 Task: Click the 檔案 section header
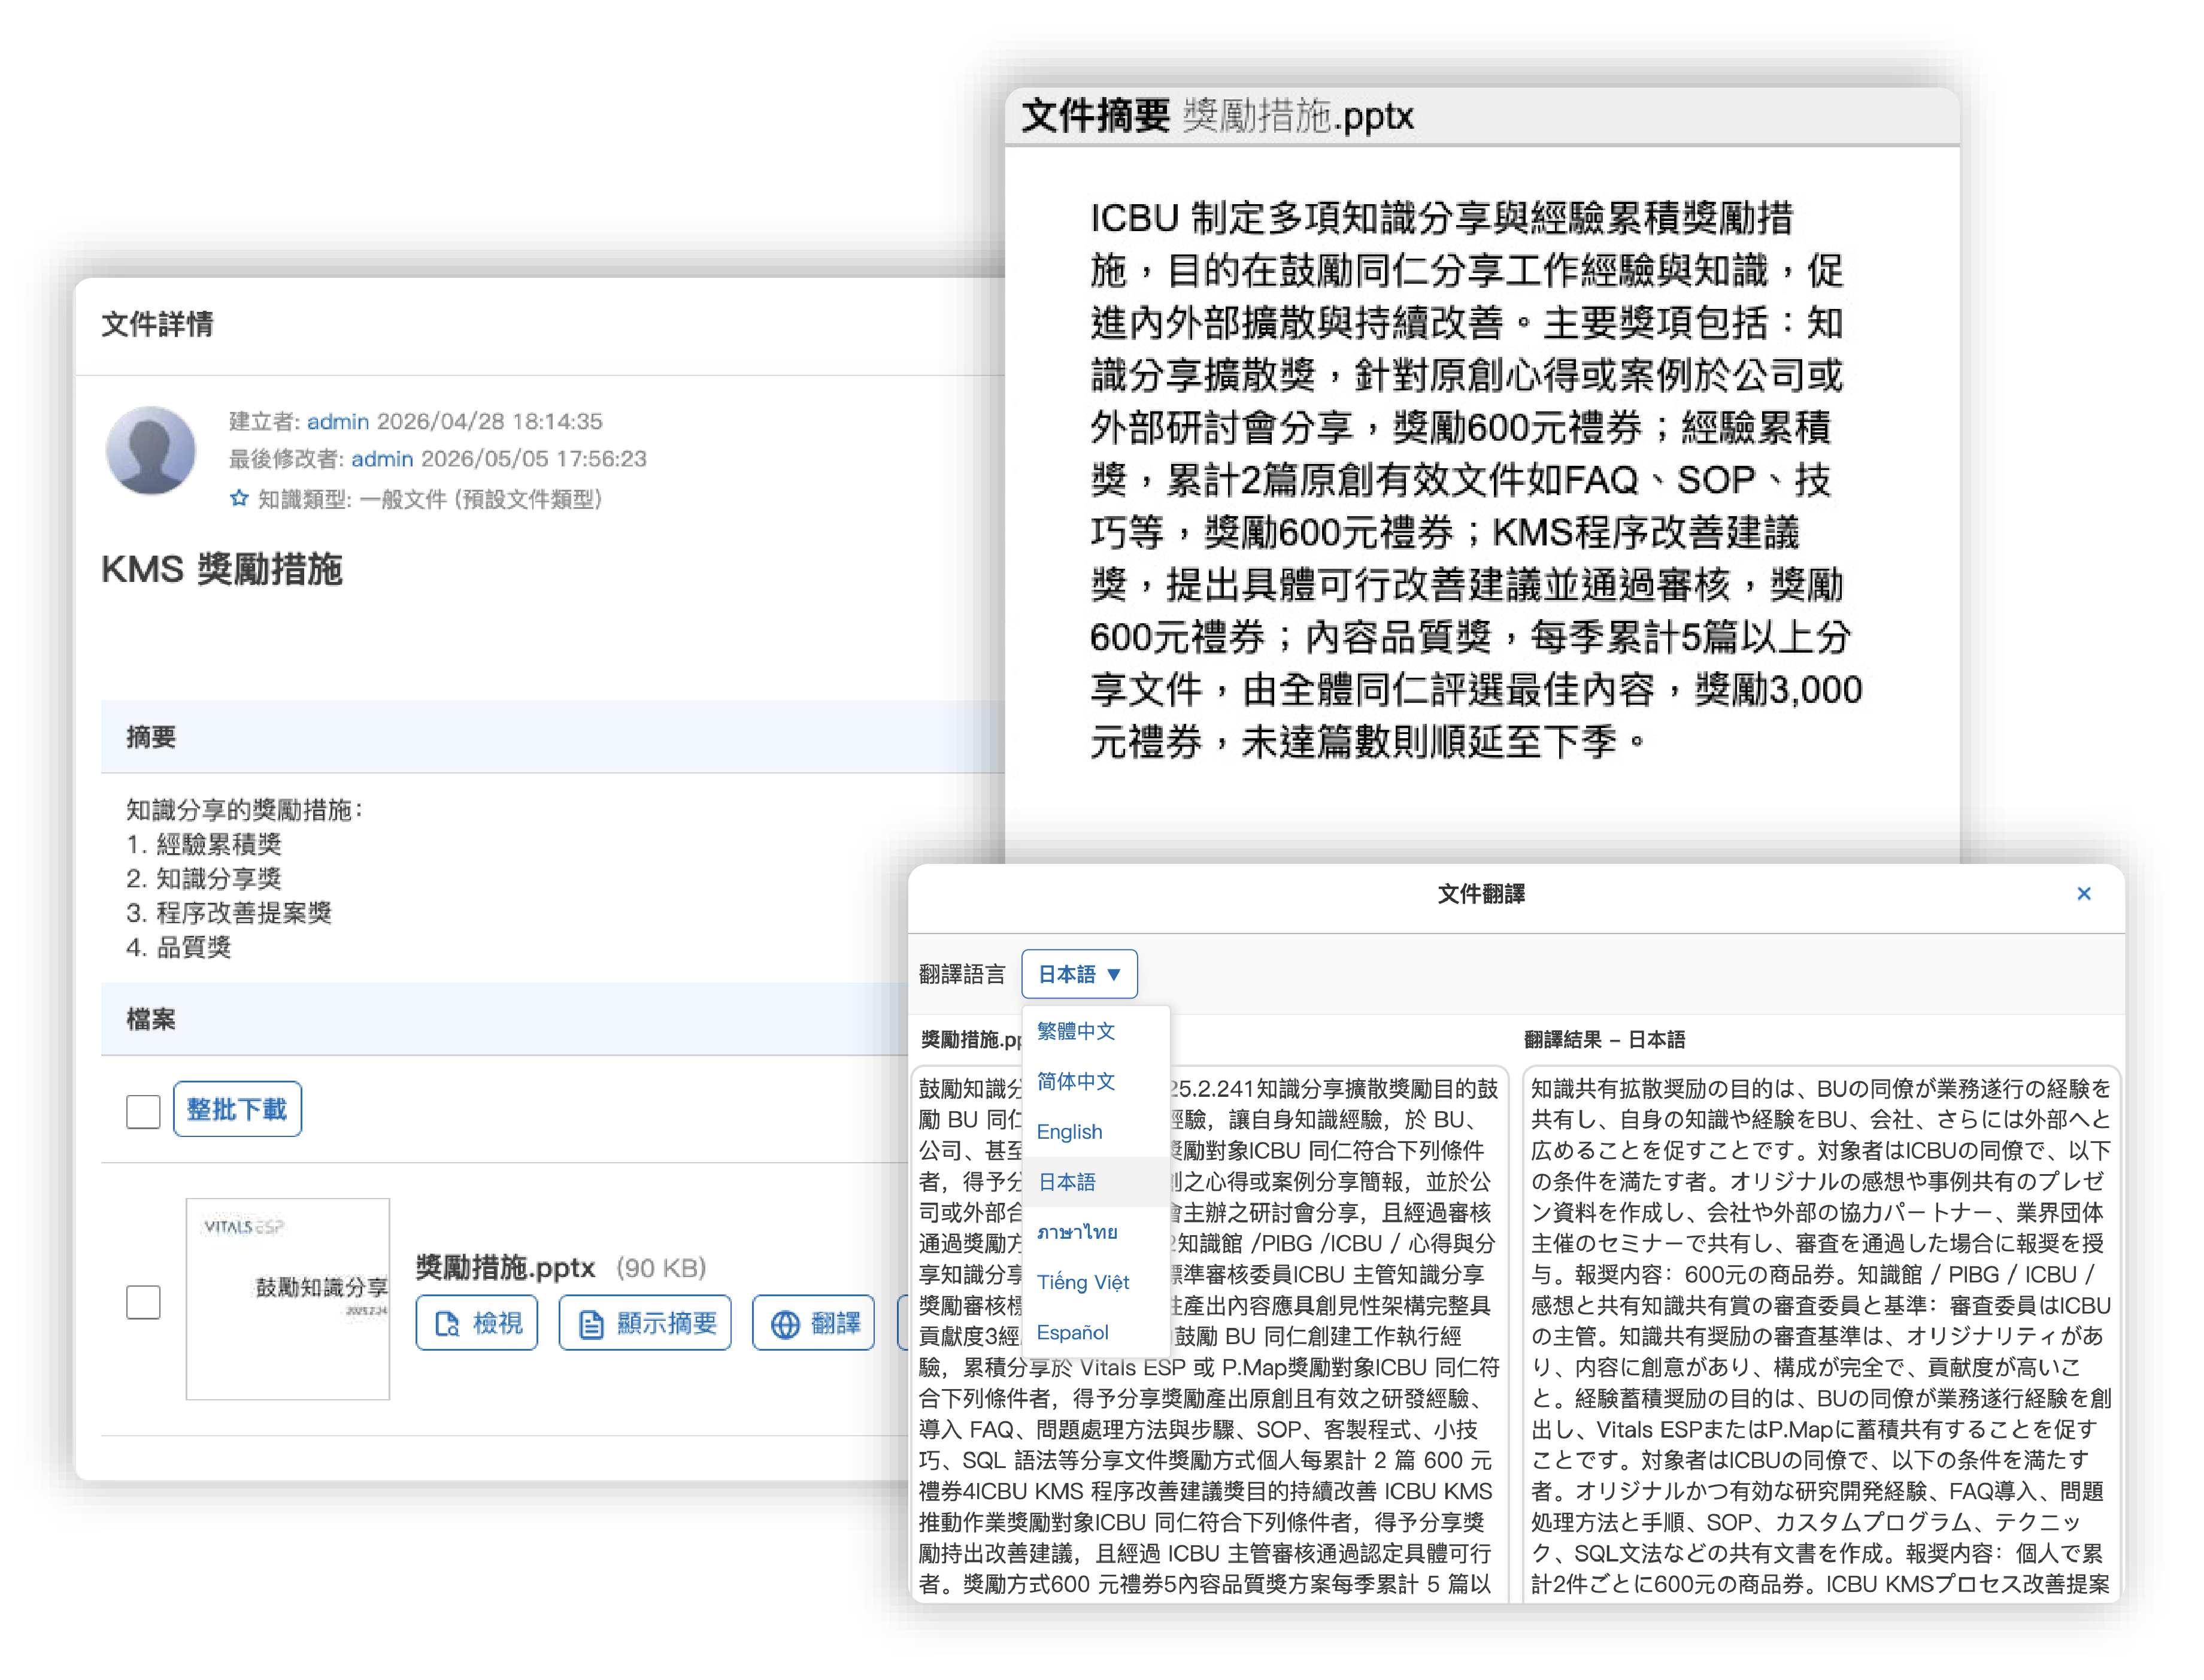tap(504, 1019)
